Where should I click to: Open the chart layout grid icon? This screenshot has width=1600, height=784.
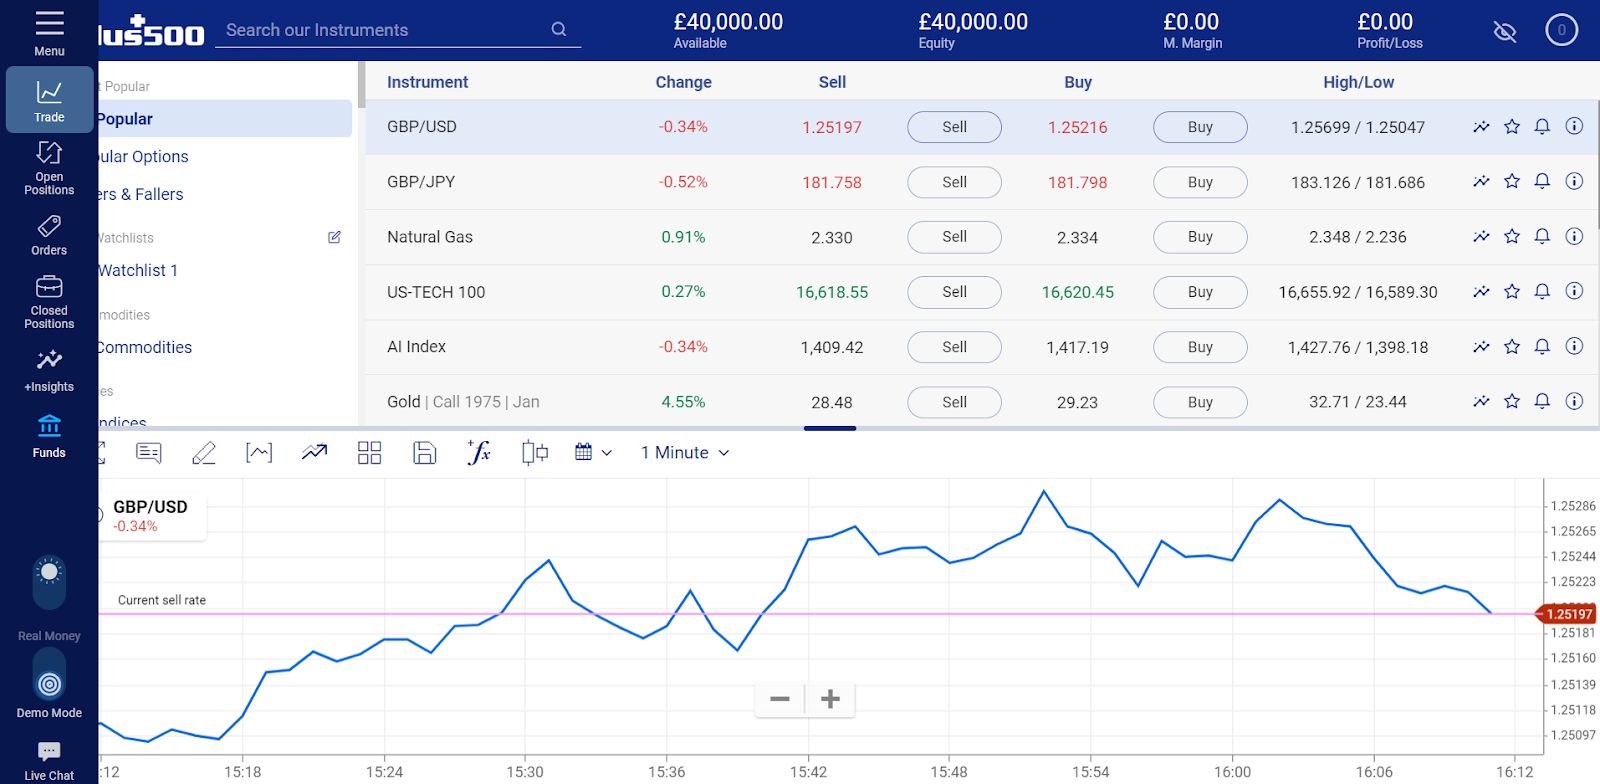pos(369,453)
